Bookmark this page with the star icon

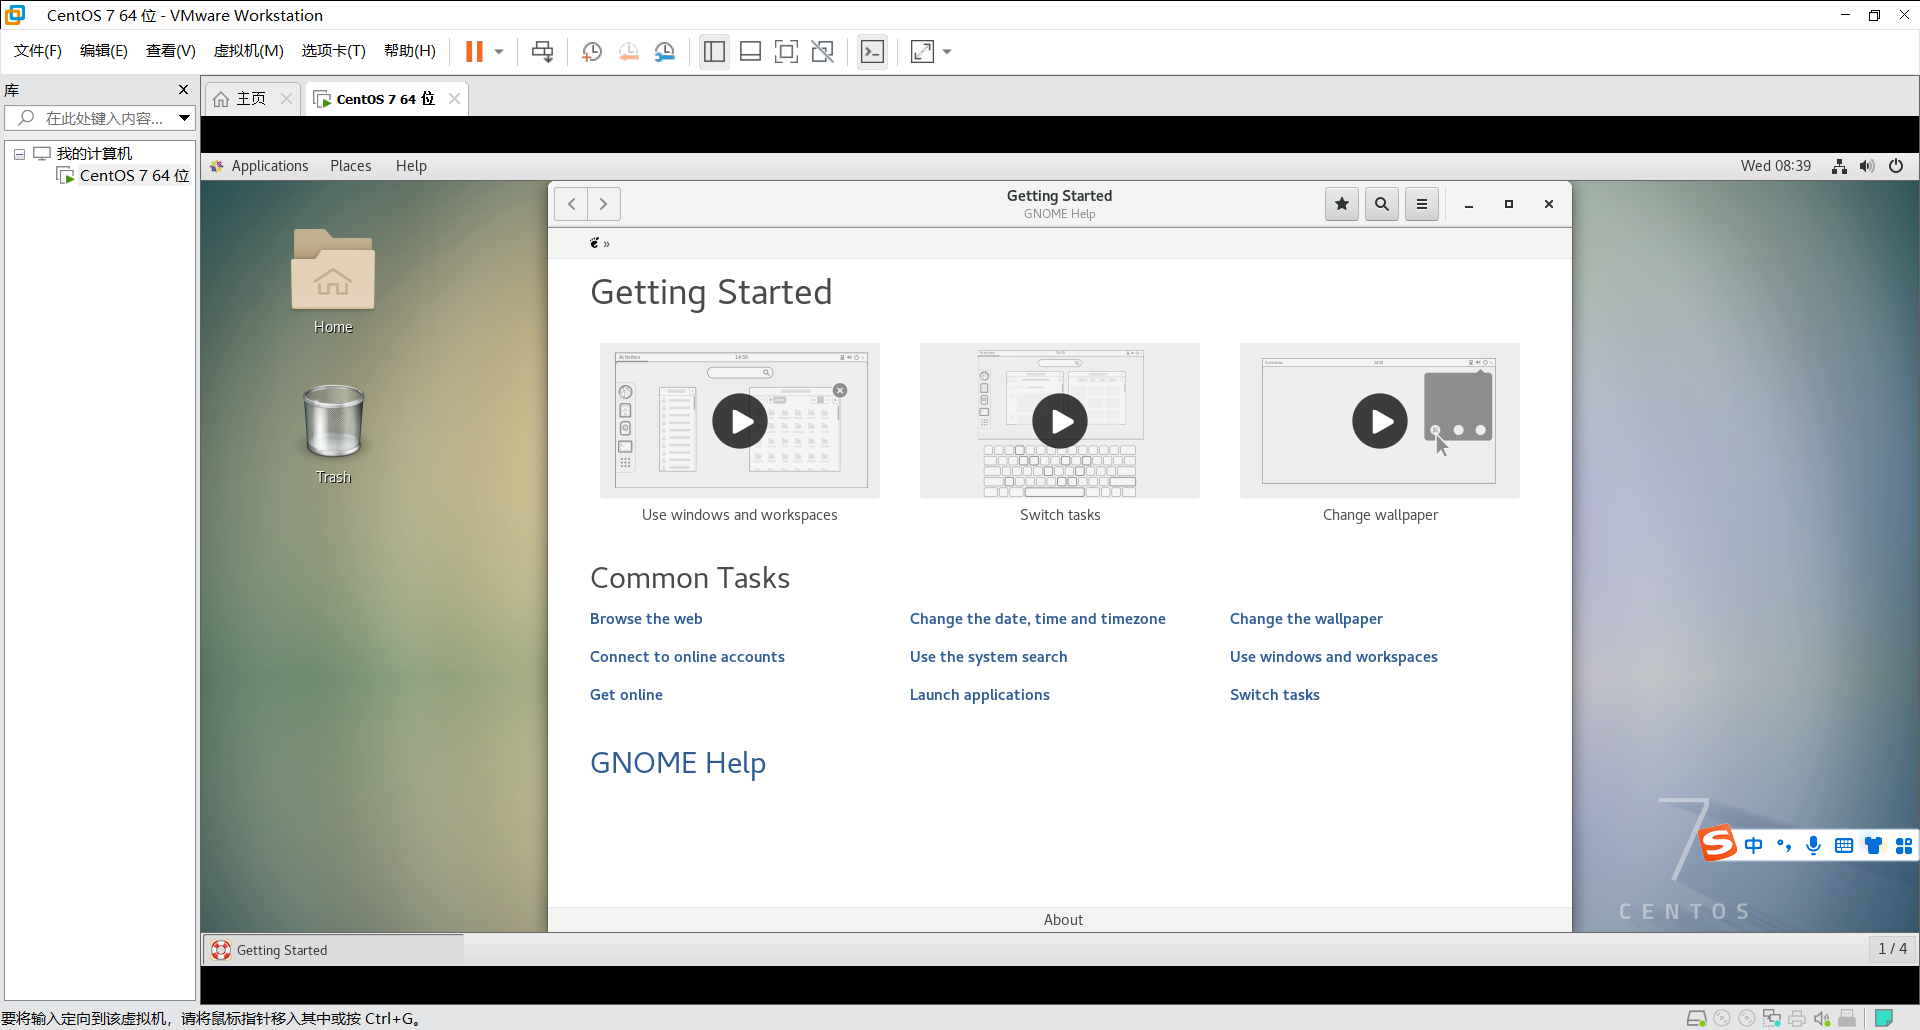(1342, 204)
